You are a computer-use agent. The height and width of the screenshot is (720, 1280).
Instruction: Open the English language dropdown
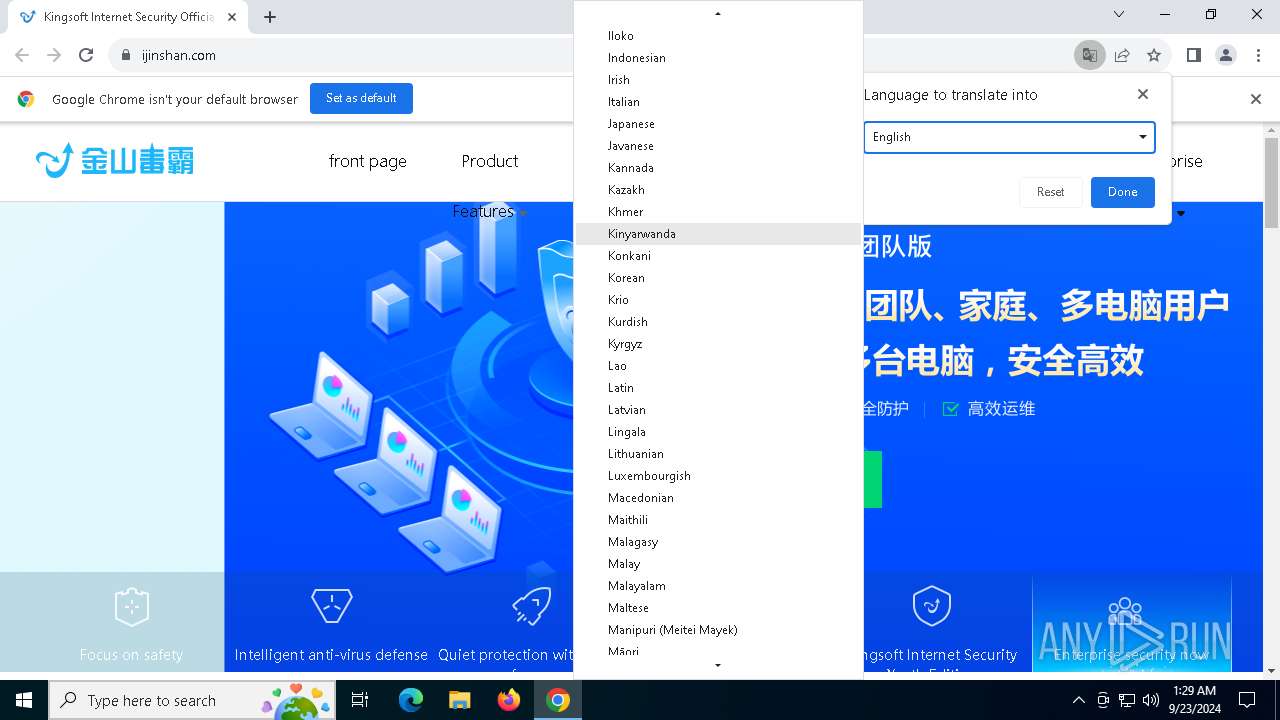click(x=1009, y=137)
